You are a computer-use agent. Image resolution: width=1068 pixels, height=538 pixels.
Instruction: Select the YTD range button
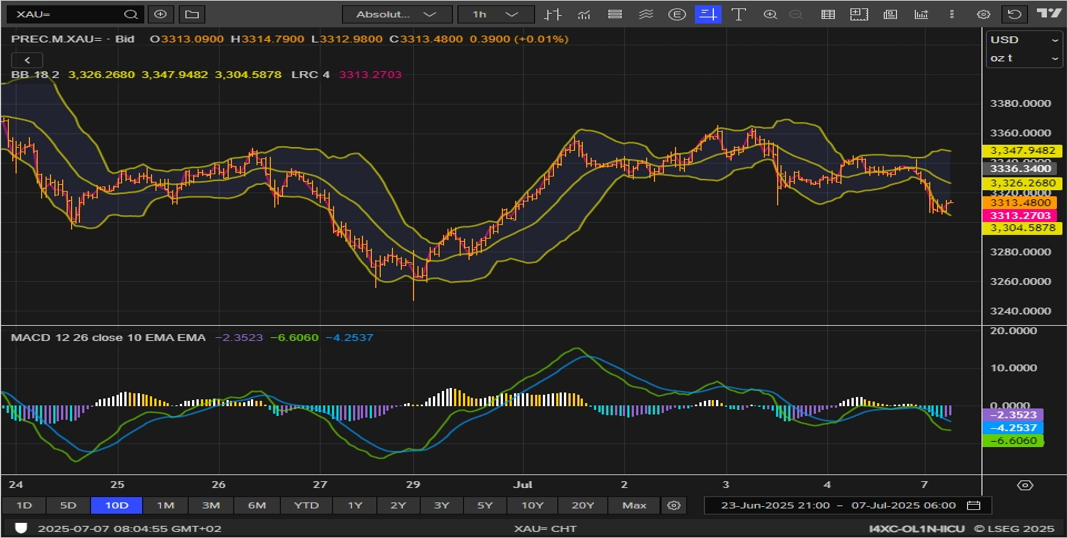(x=307, y=505)
